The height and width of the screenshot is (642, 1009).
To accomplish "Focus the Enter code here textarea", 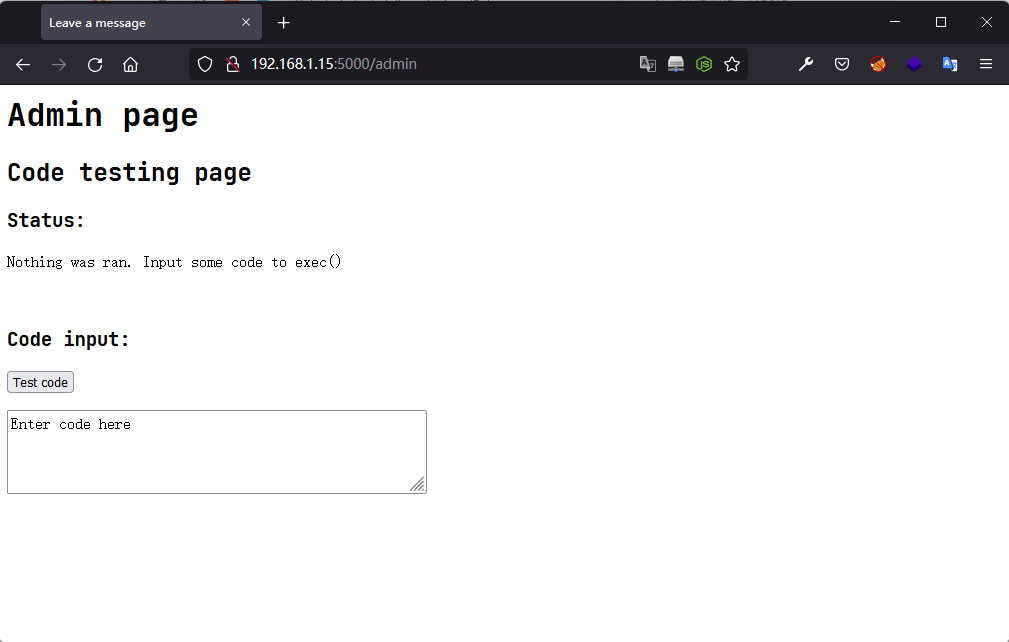I will [x=217, y=452].
